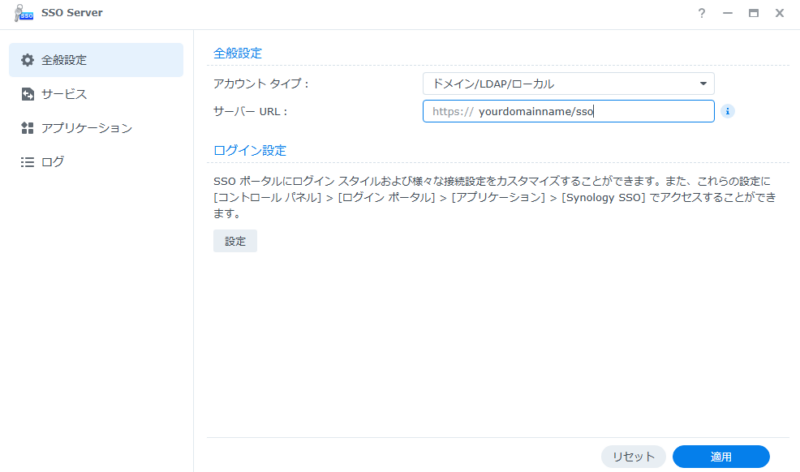
Task: Click the 全般設定 section heading
Action: click(237, 53)
